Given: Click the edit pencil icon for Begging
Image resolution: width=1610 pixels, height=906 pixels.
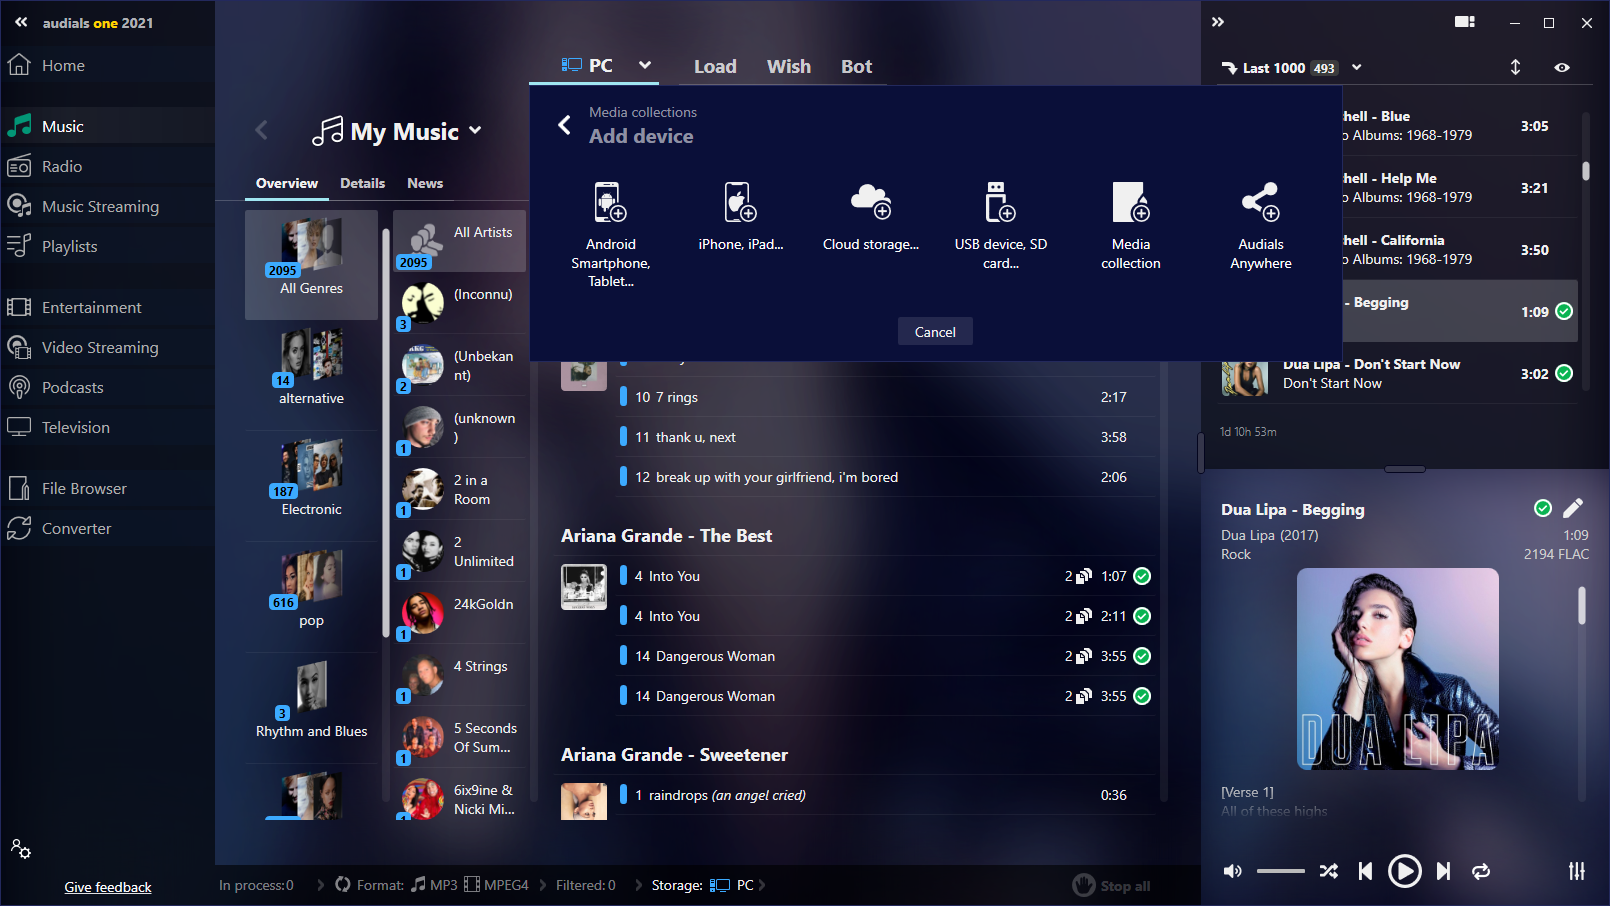Looking at the screenshot, I should (x=1573, y=508).
